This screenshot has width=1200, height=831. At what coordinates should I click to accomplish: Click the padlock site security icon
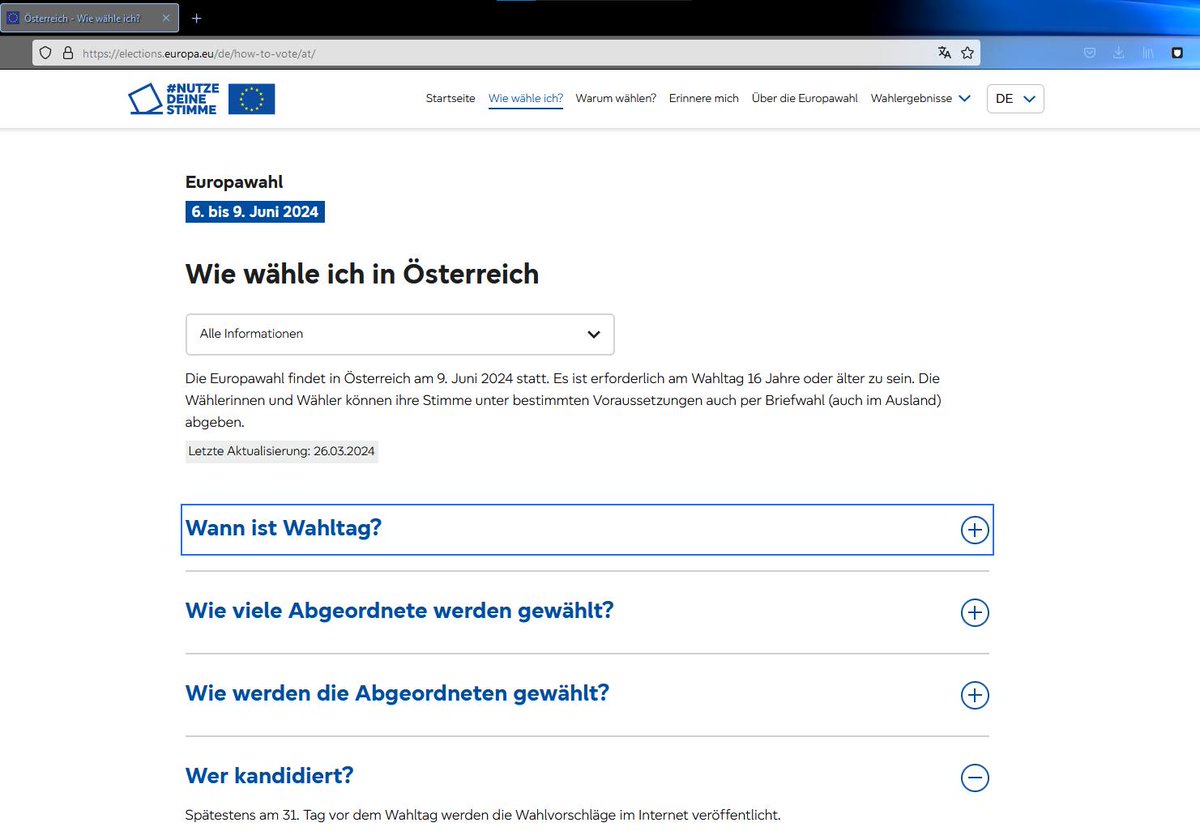68,53
